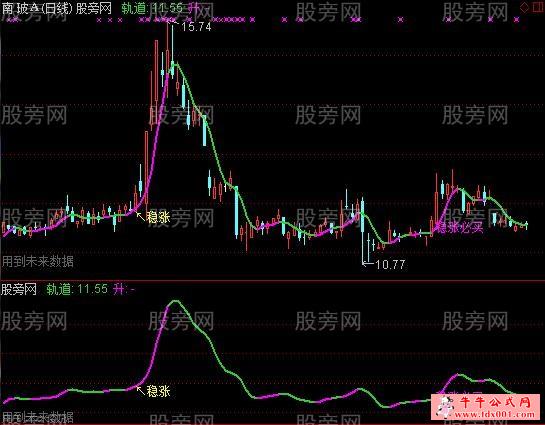Click the cartoon cow mascot icon

(445, 406)
